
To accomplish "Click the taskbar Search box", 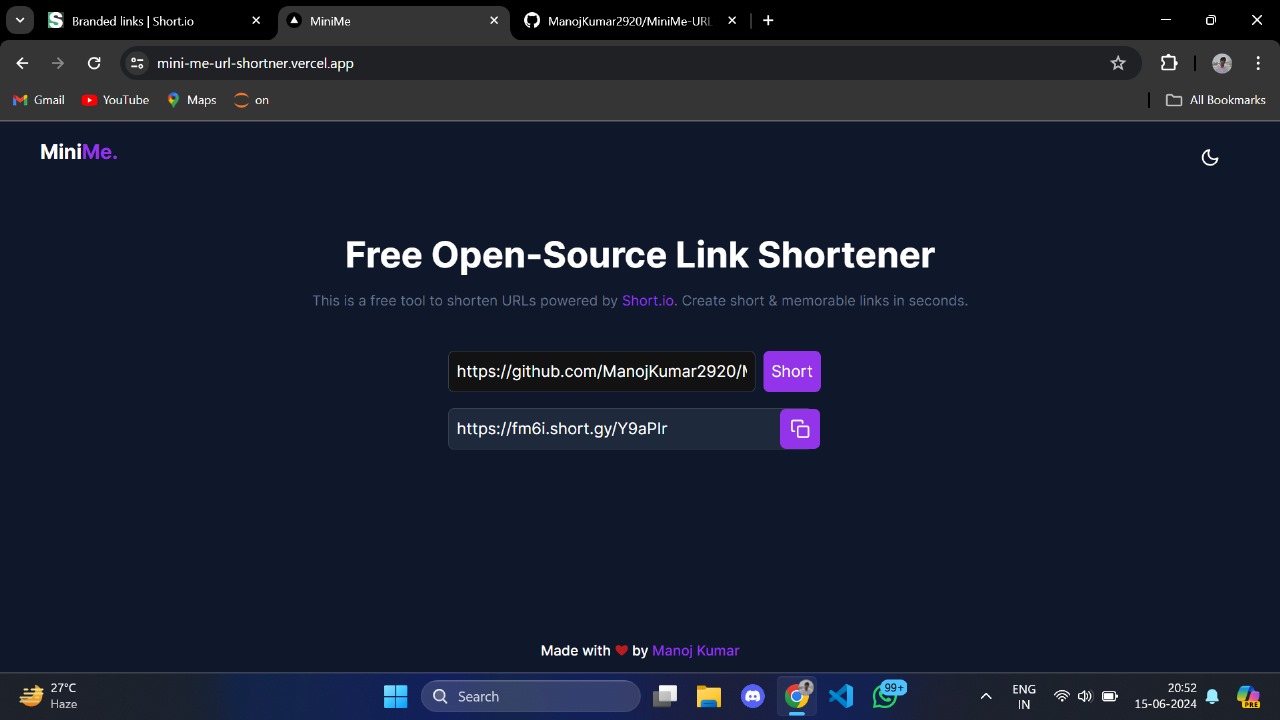I will (x=531, y=697).
